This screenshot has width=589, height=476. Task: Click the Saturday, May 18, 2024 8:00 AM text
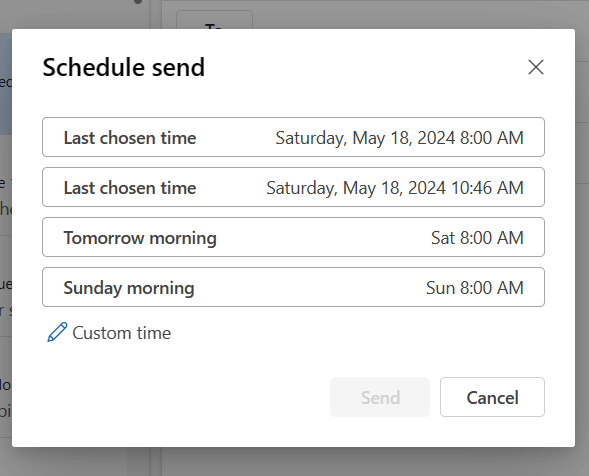[x=399, y=138]
